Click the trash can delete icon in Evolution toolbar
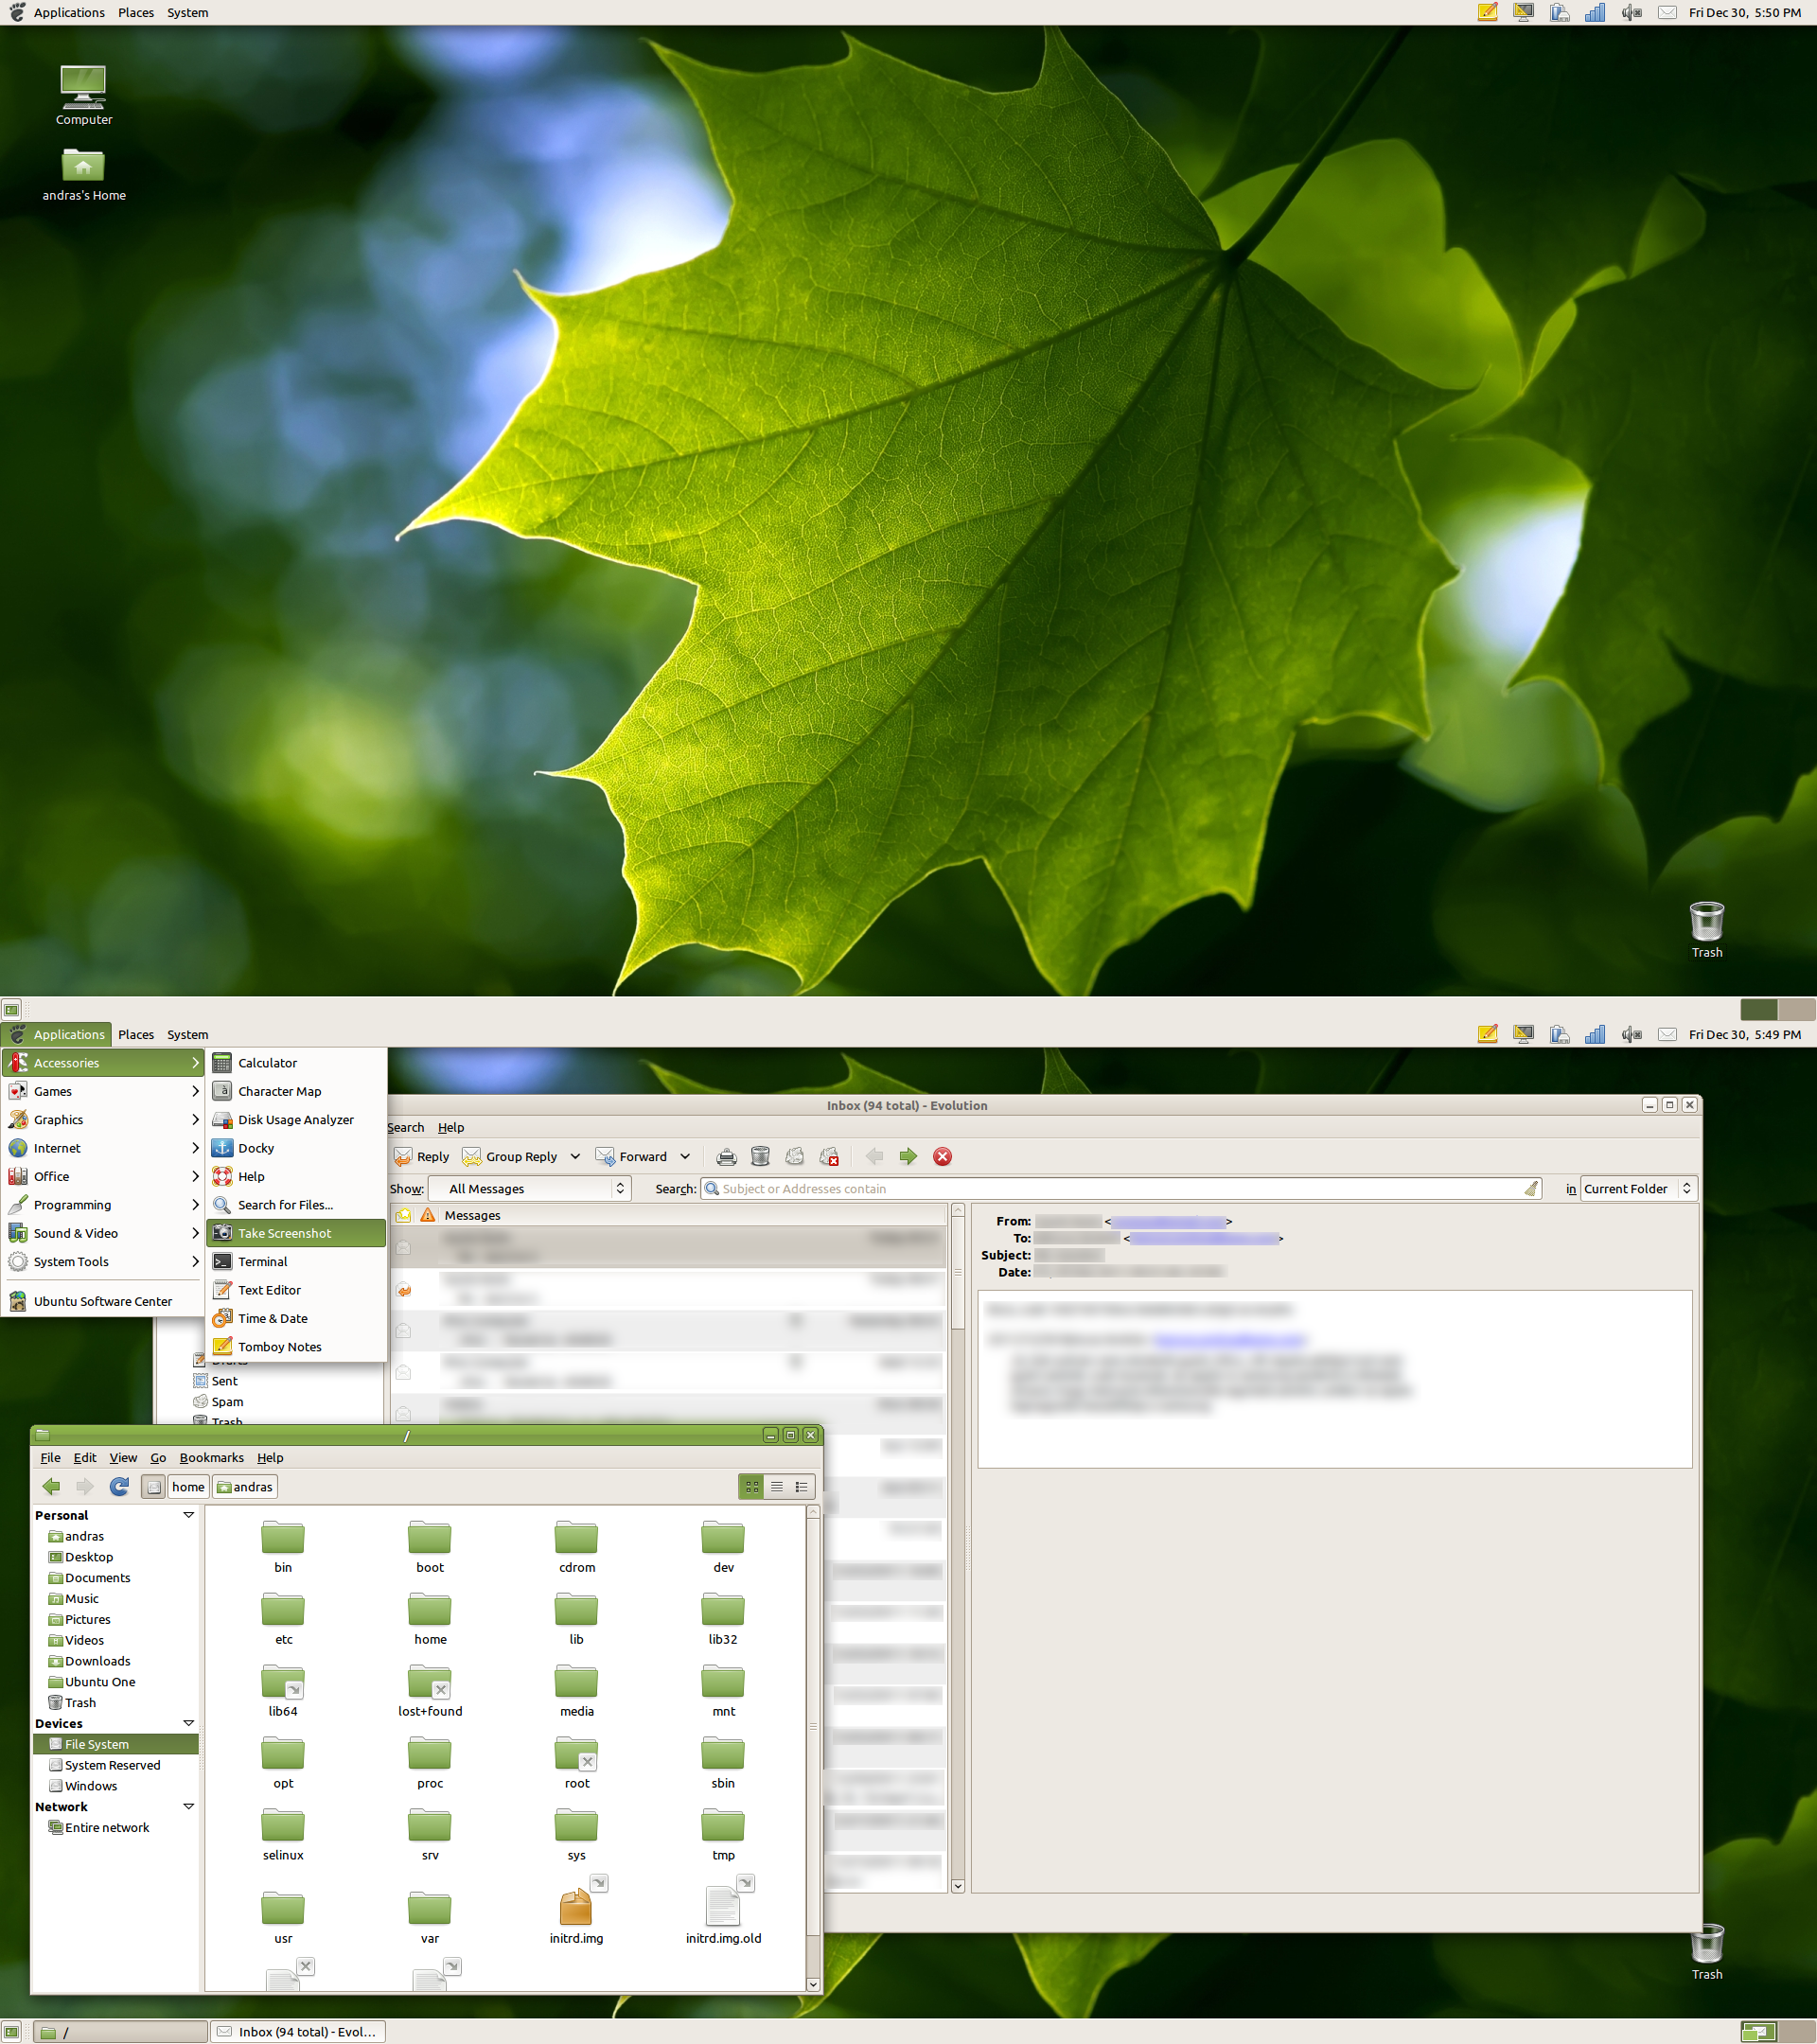1817x2044 pixels. click(761, 1157)
